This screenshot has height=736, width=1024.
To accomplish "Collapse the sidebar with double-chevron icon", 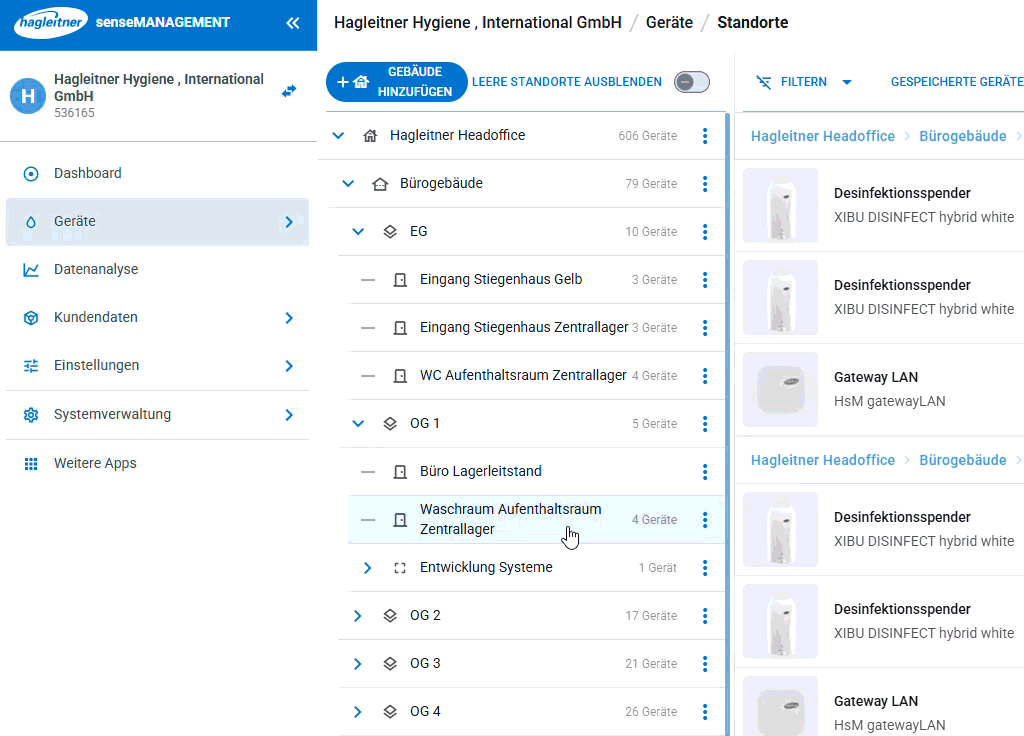I will point(292,23).
